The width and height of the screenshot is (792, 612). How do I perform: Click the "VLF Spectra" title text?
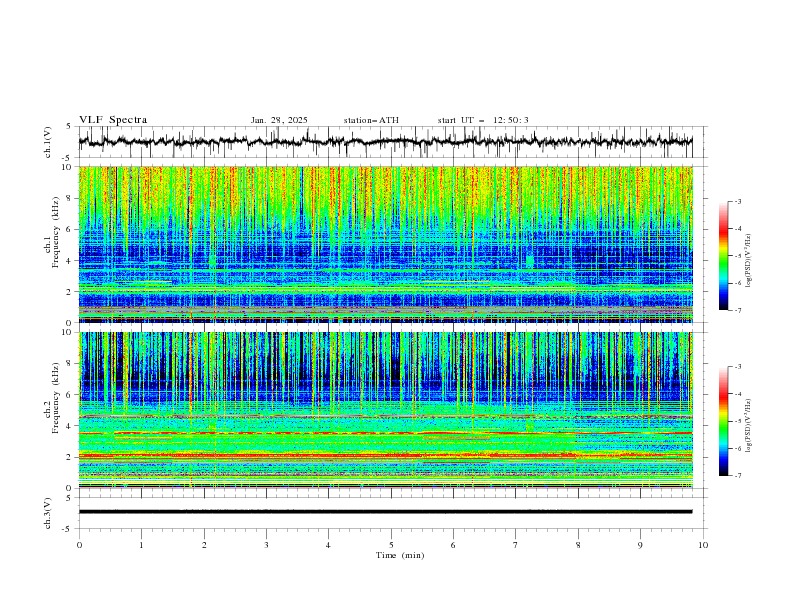[x=113, y=120]
